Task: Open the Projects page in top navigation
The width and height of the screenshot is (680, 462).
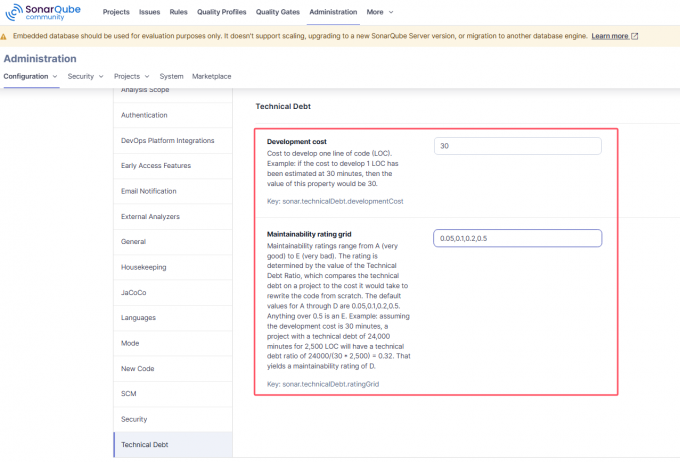Action: (x=116, y=12)
